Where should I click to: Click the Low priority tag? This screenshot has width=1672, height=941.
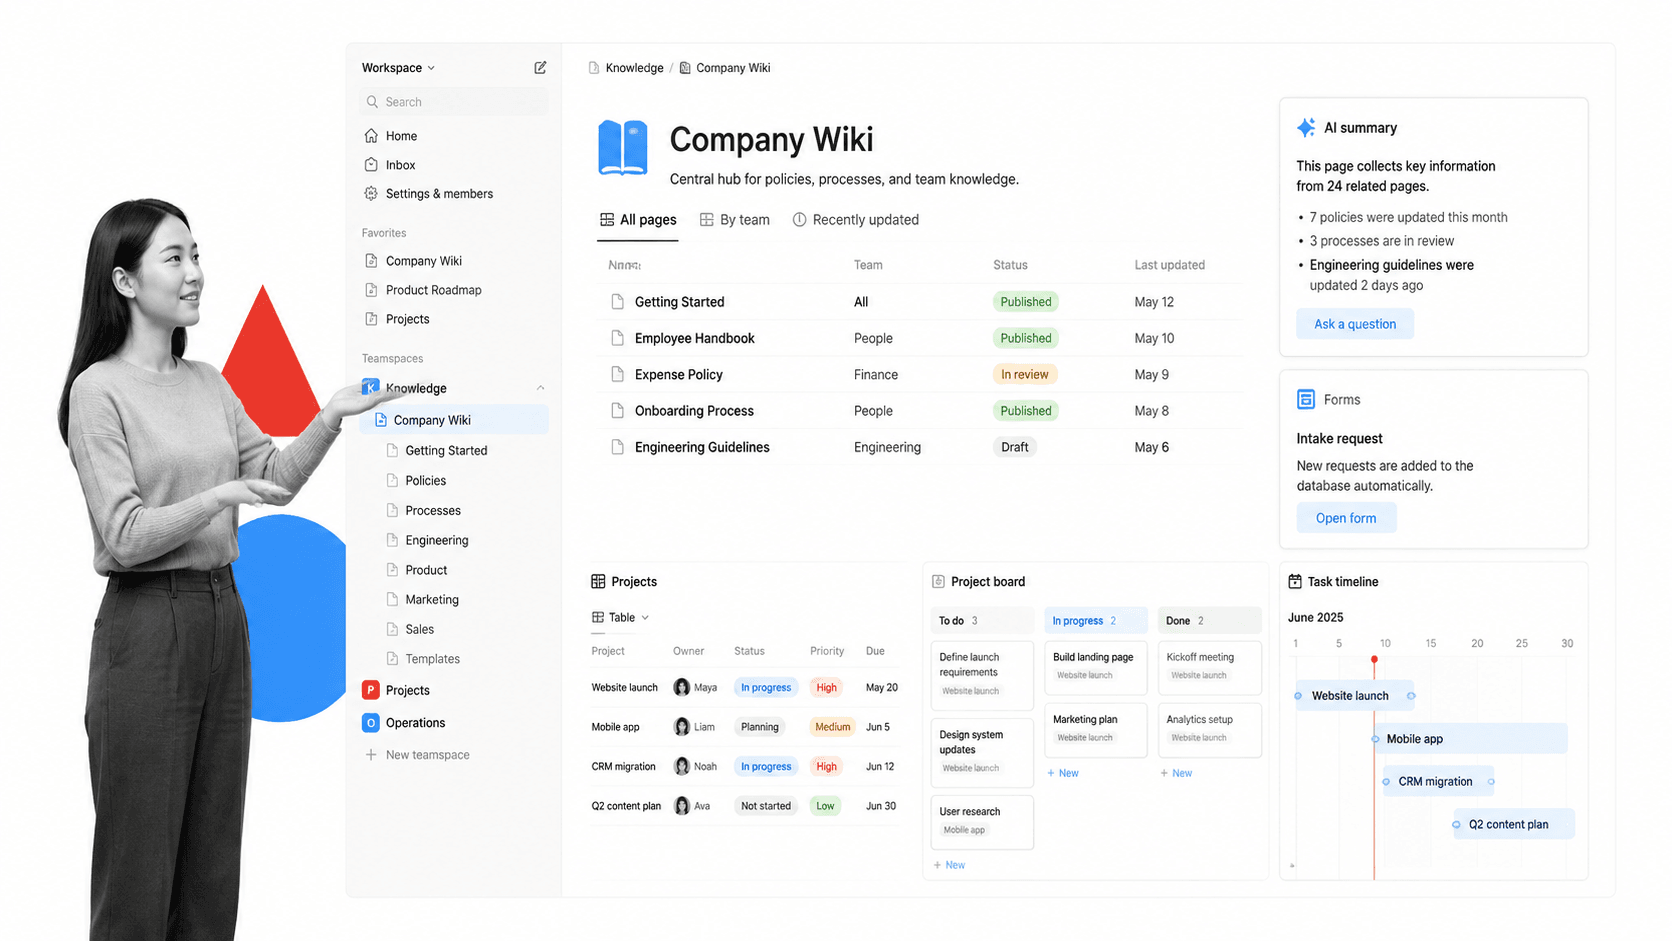click(825, 806)
